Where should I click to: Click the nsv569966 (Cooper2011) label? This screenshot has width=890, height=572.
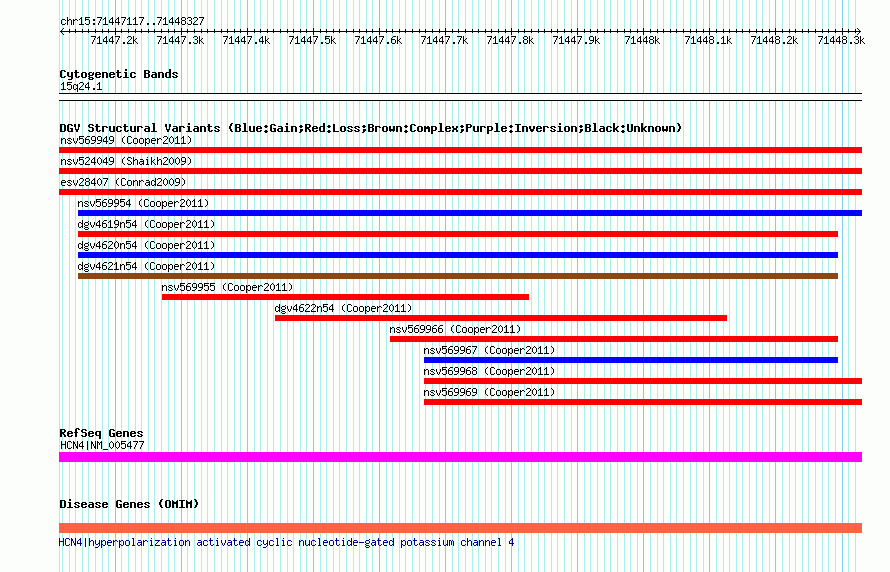[x=455, y=329]
